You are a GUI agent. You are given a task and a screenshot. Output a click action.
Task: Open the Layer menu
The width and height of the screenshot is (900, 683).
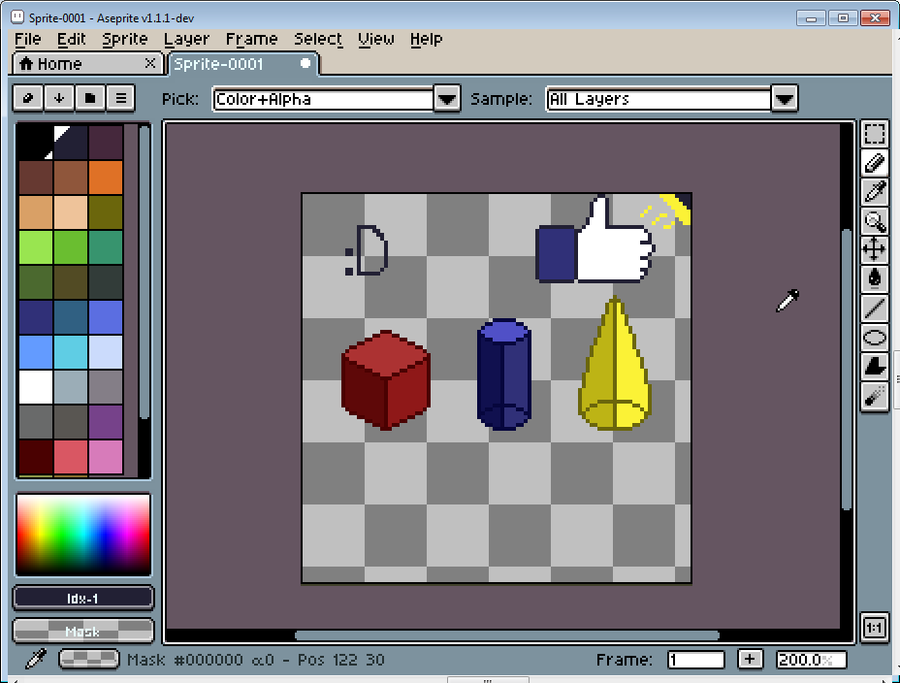tap(186, 39)
